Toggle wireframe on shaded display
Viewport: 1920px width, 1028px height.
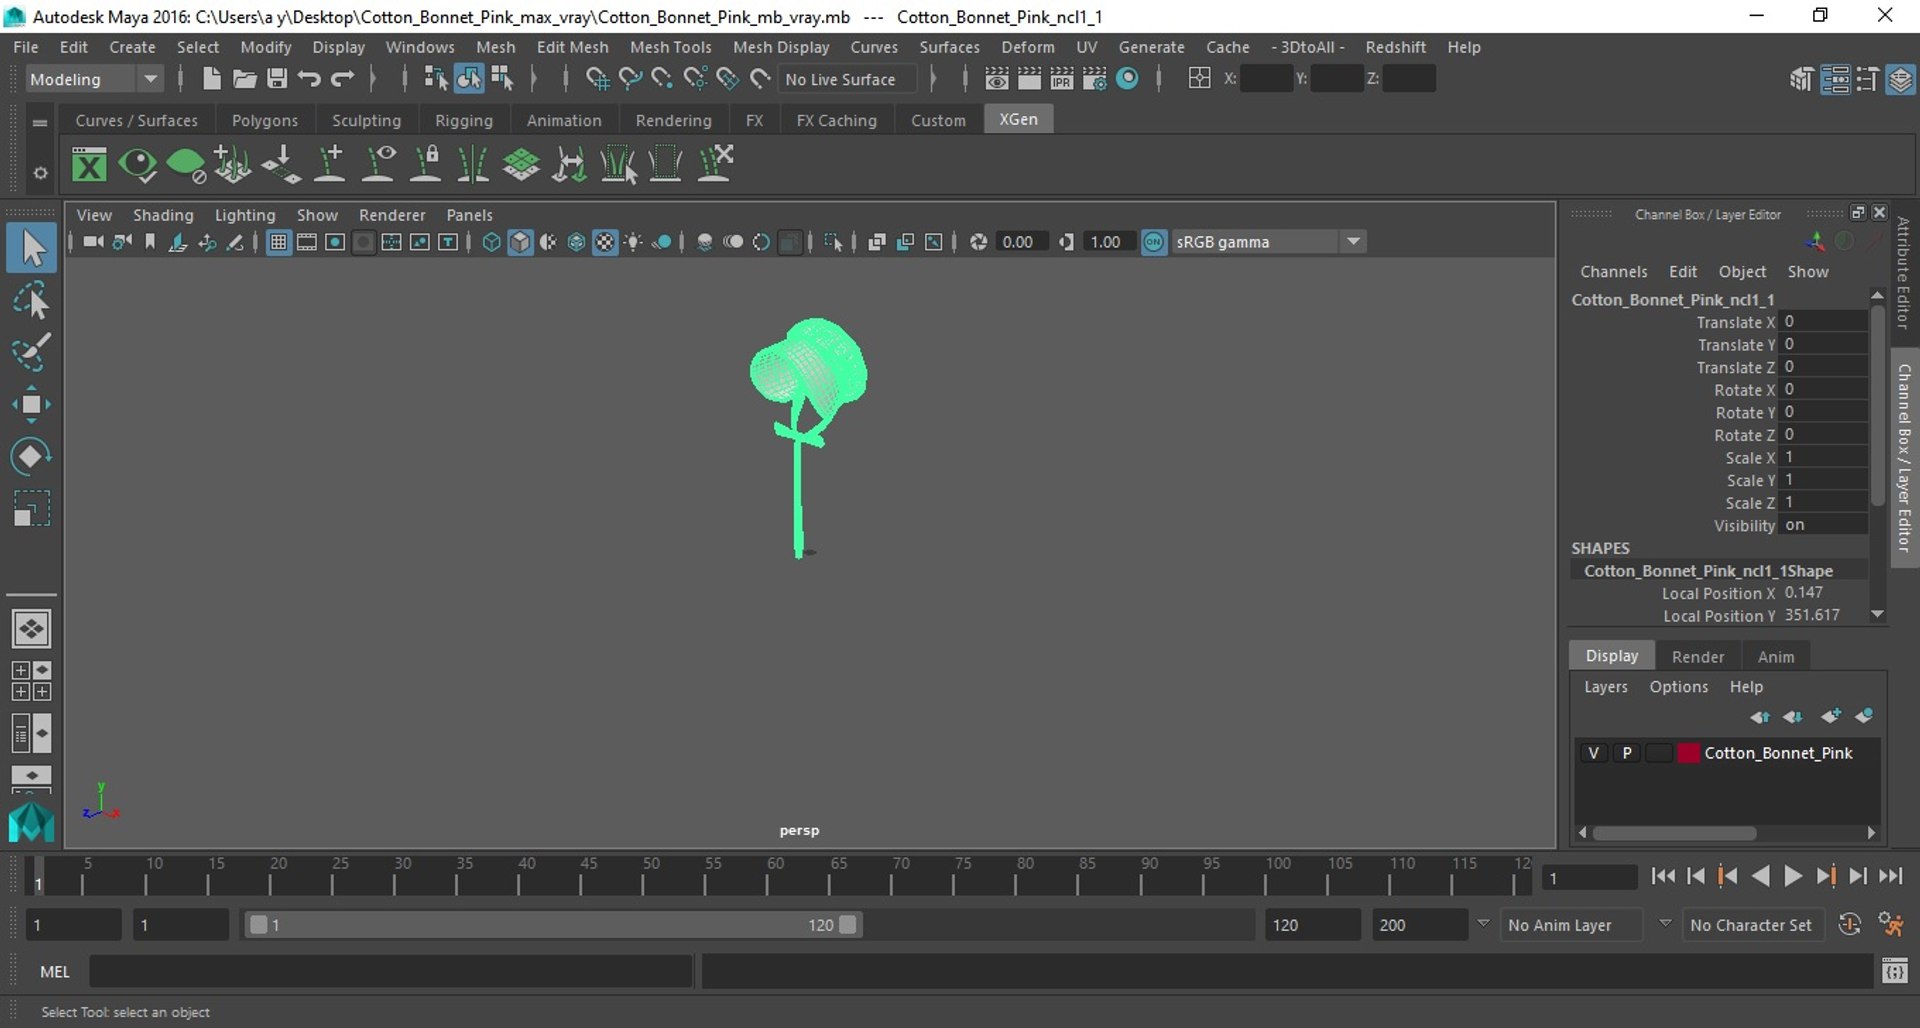pos(577,242)
